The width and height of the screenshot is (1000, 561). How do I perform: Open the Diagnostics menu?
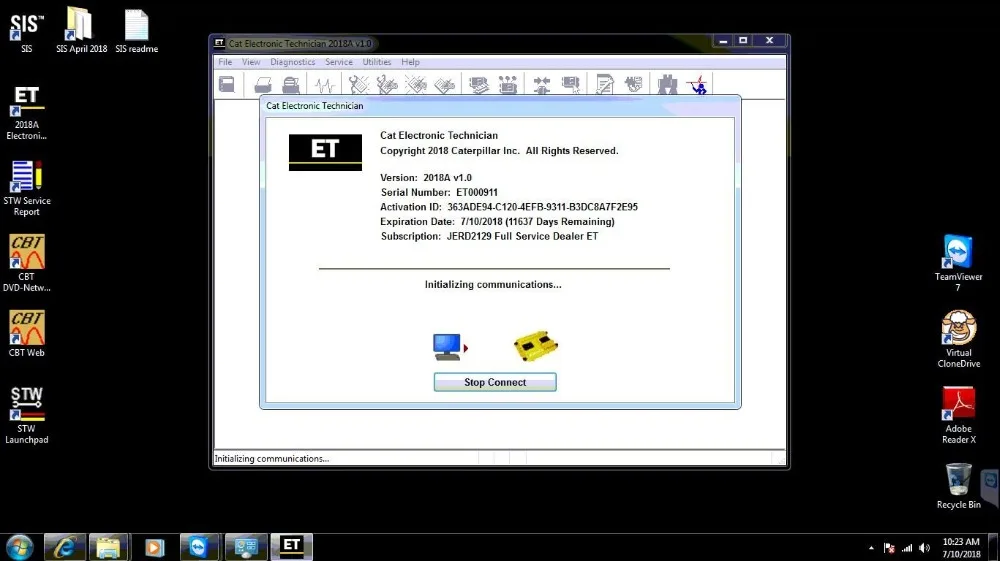coord(293,62)
